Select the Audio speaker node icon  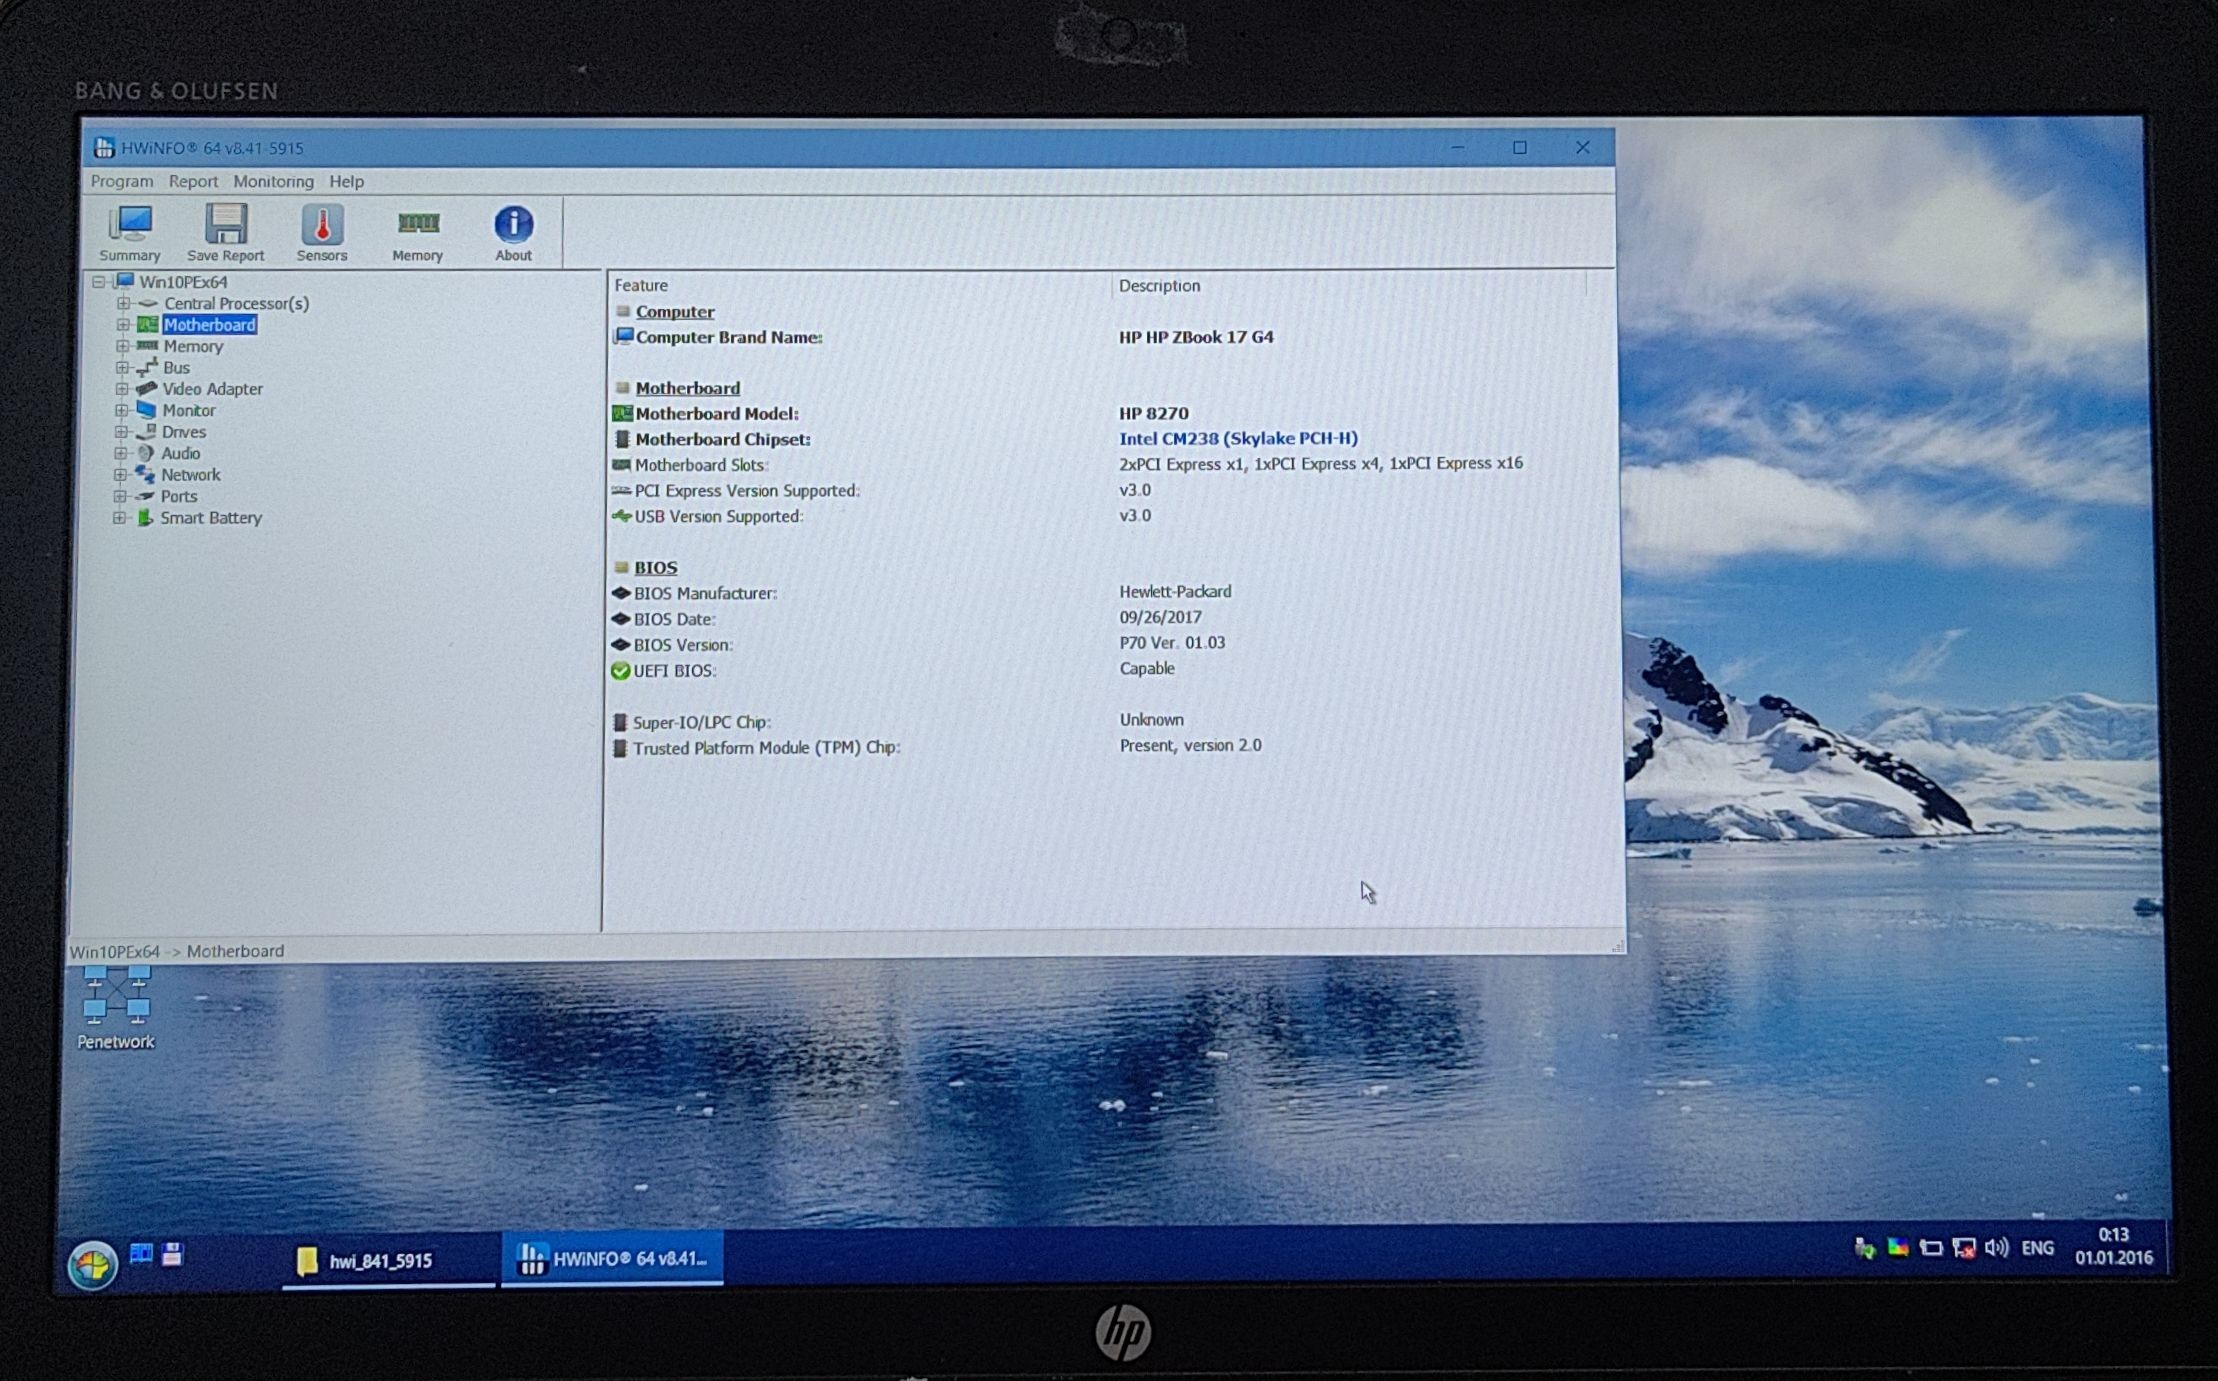146,453
